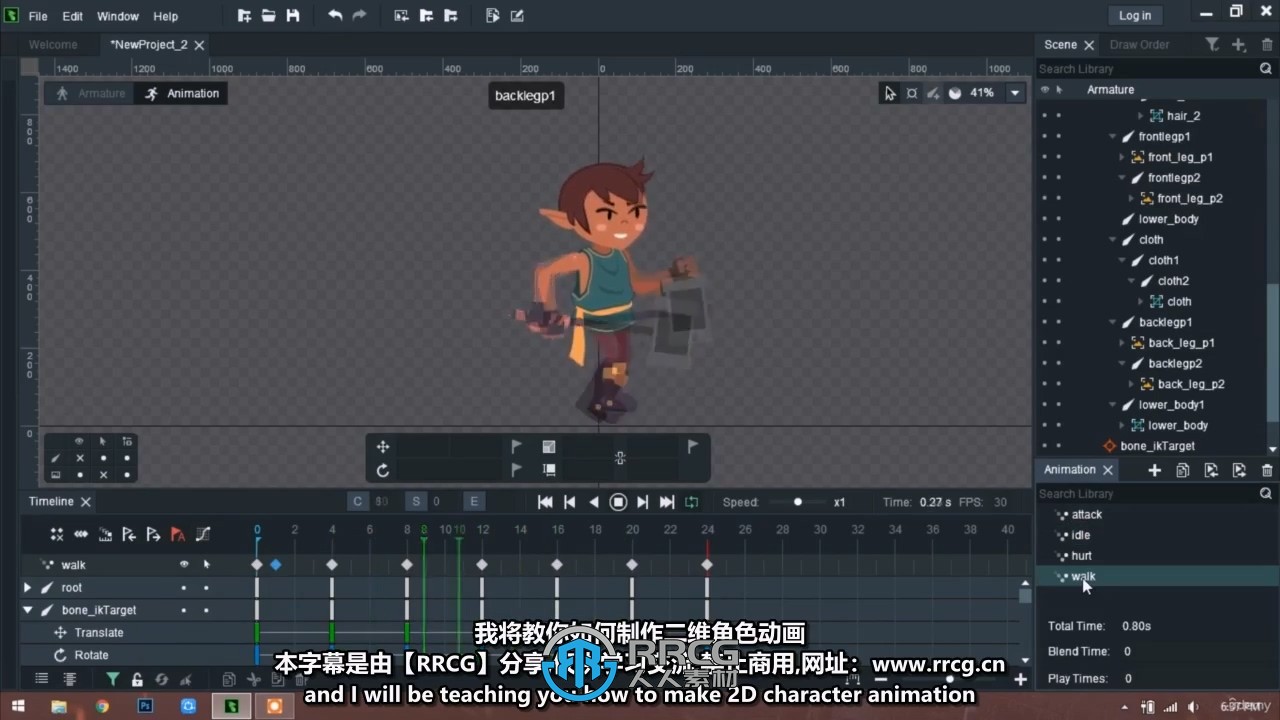Delete selected item in Scene panel
The height and width of the screenshot is (720, 1280).
point(1265,44)
